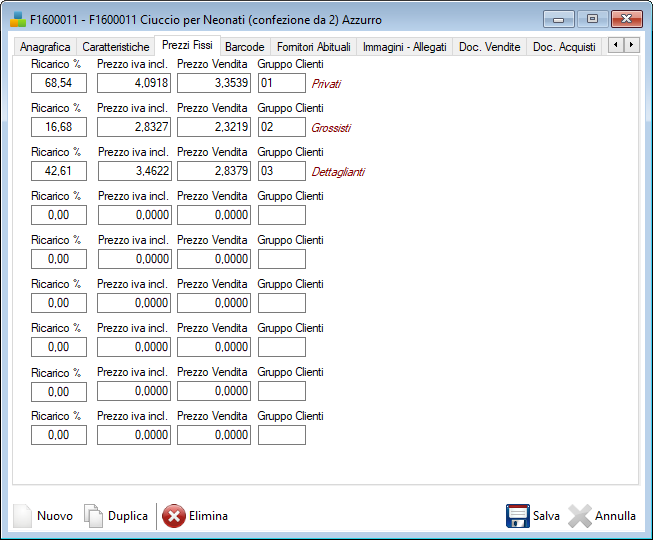Select the Barcode tab
This screenshot has height=541, width=653.
[244, 47]
